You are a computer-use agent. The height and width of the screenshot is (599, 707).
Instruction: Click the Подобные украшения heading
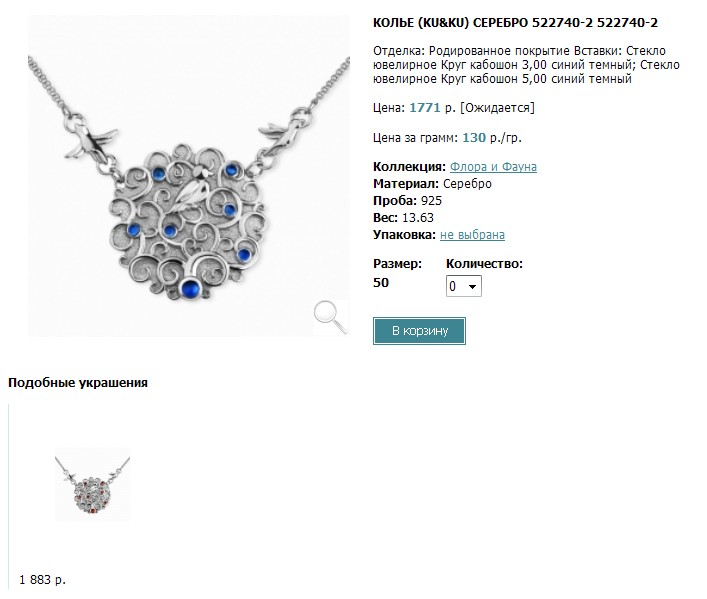(x=78, y=383)
